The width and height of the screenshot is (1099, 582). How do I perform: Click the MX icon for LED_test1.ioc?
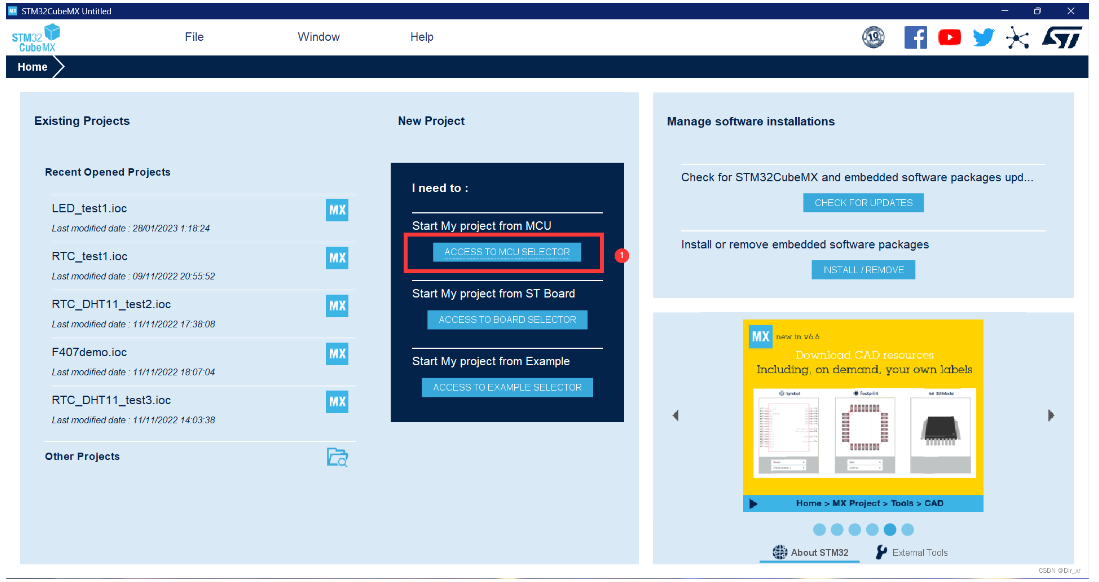click(x=337, y=210)
